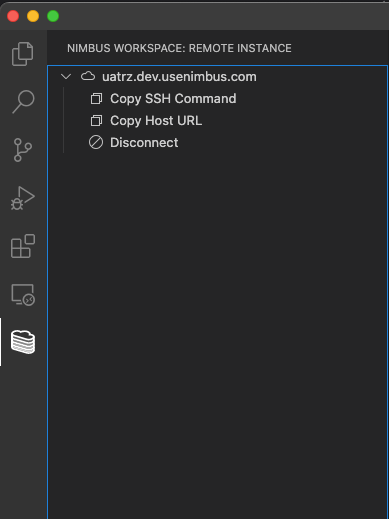Click the Nimbus Workspace: Remote Instance header
The image size is (389, 519).
coord(179,48)
